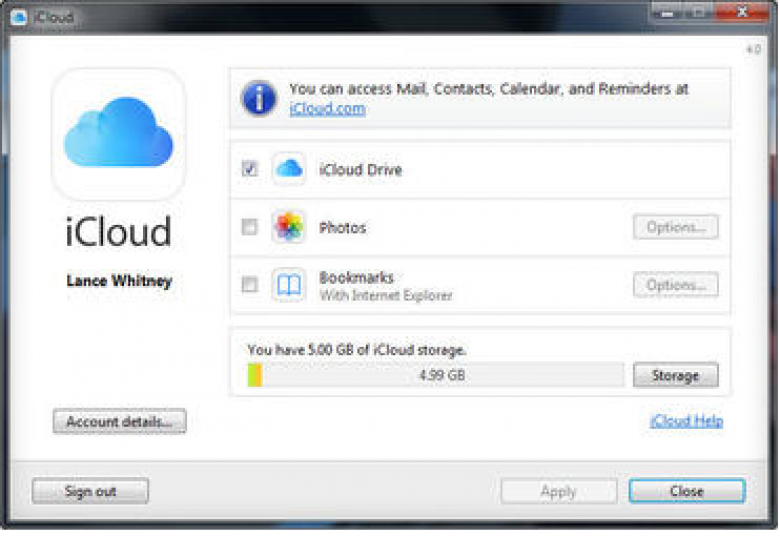Click the 'With Internet Explorer' subtitle
The image size is (780, 536).
(x=386, y=296)
